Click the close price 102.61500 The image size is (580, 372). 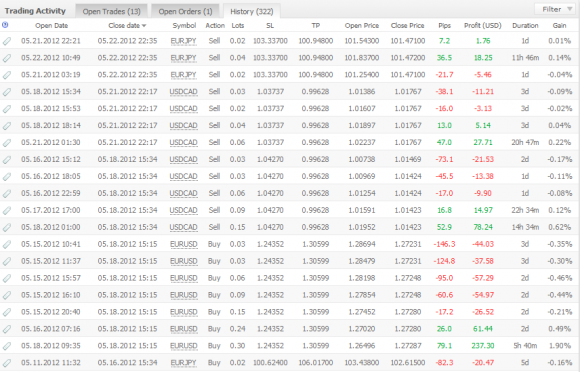[408, 363]
